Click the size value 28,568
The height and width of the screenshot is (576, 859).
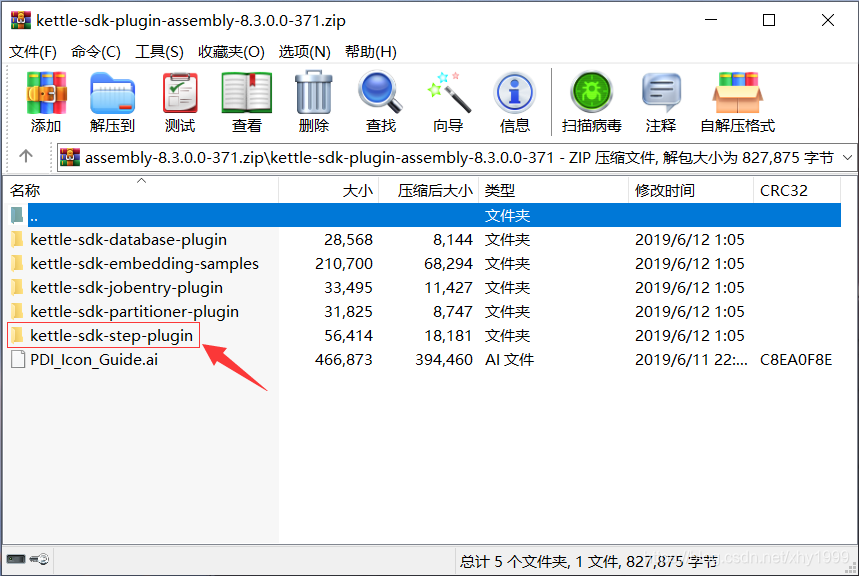[348, 239]
